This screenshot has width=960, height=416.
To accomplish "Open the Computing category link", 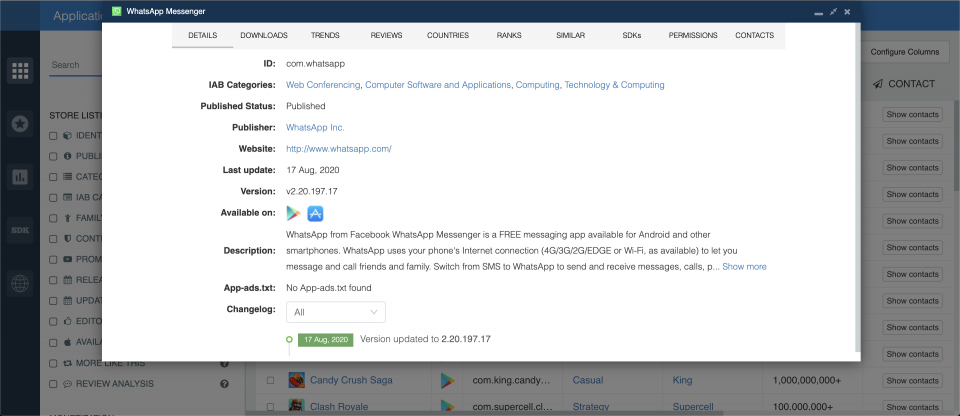I will coord(538,85).
